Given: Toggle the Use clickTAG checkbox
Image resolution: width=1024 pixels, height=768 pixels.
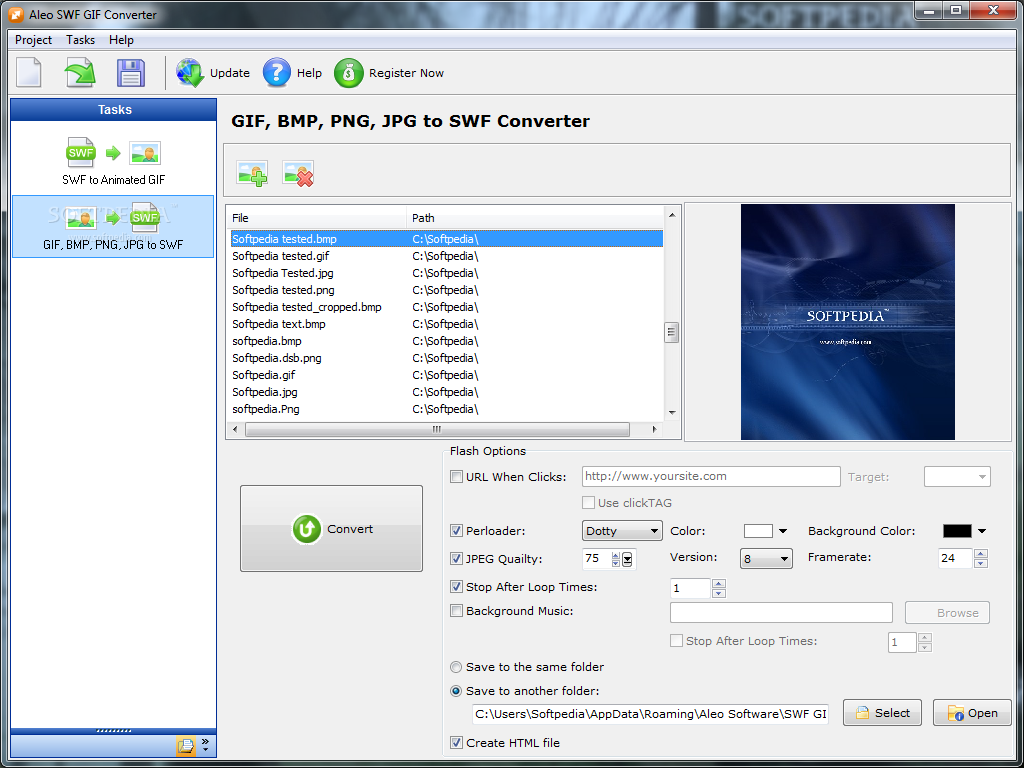Looking at the screenshot, I should (x=588, y=503).
